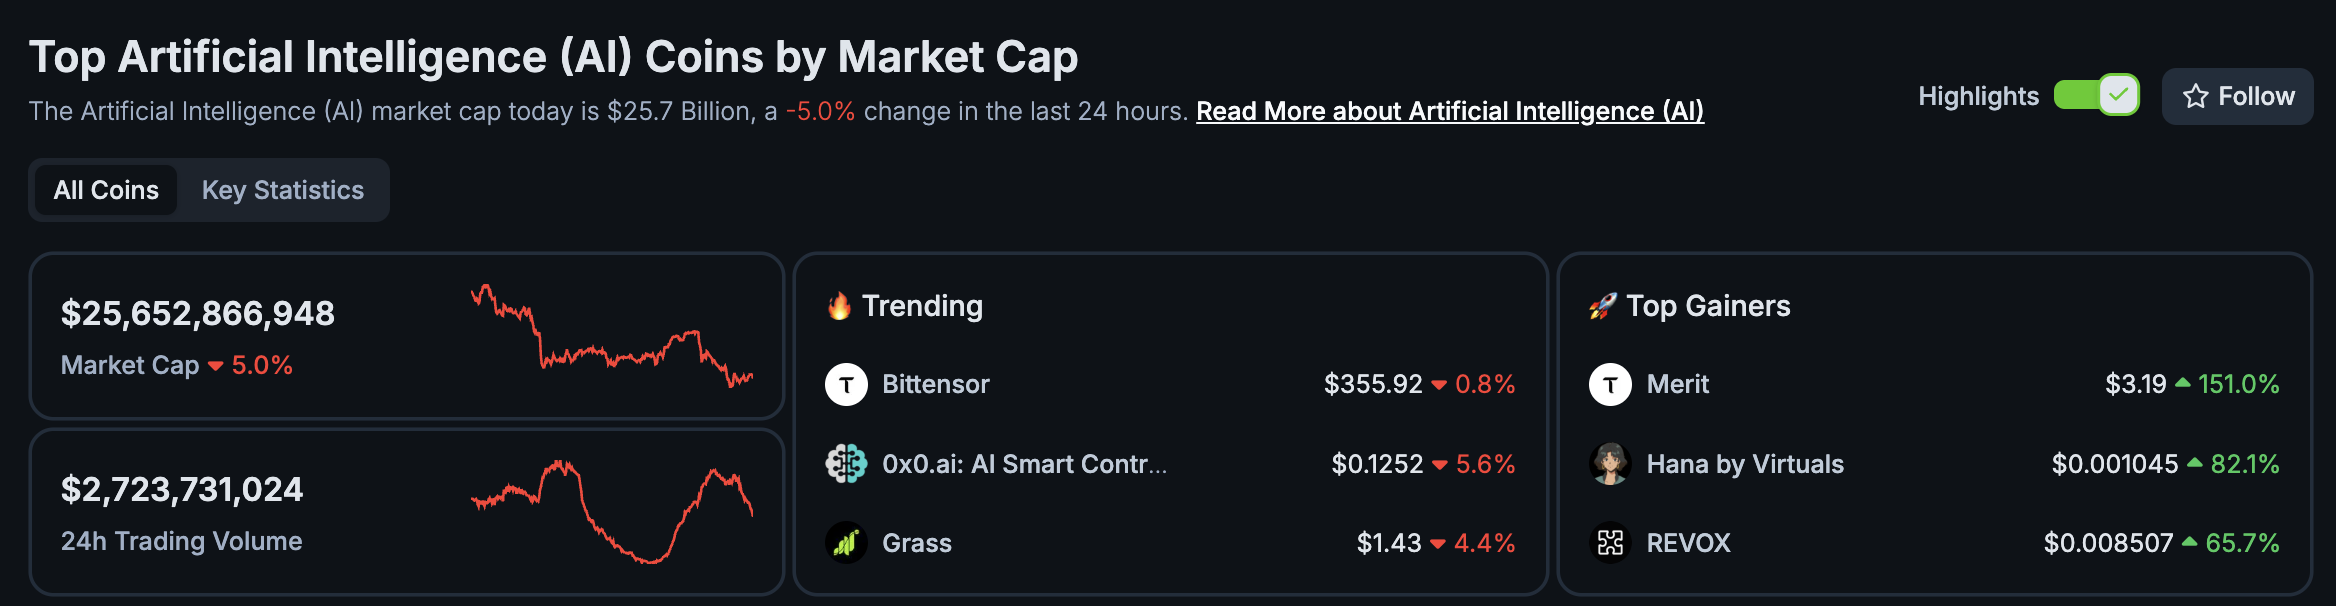Click the Market Cap sparkline chart
The width and height of the screenshot is (2336, 606).
point(612,336)
